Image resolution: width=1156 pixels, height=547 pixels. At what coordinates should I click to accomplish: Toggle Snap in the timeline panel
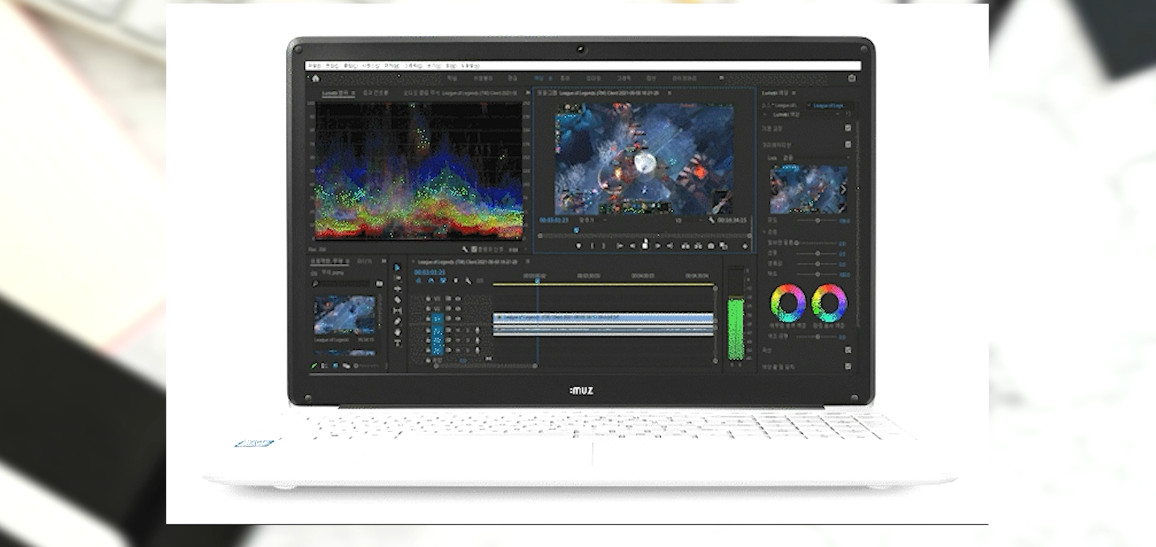[431, 281]
